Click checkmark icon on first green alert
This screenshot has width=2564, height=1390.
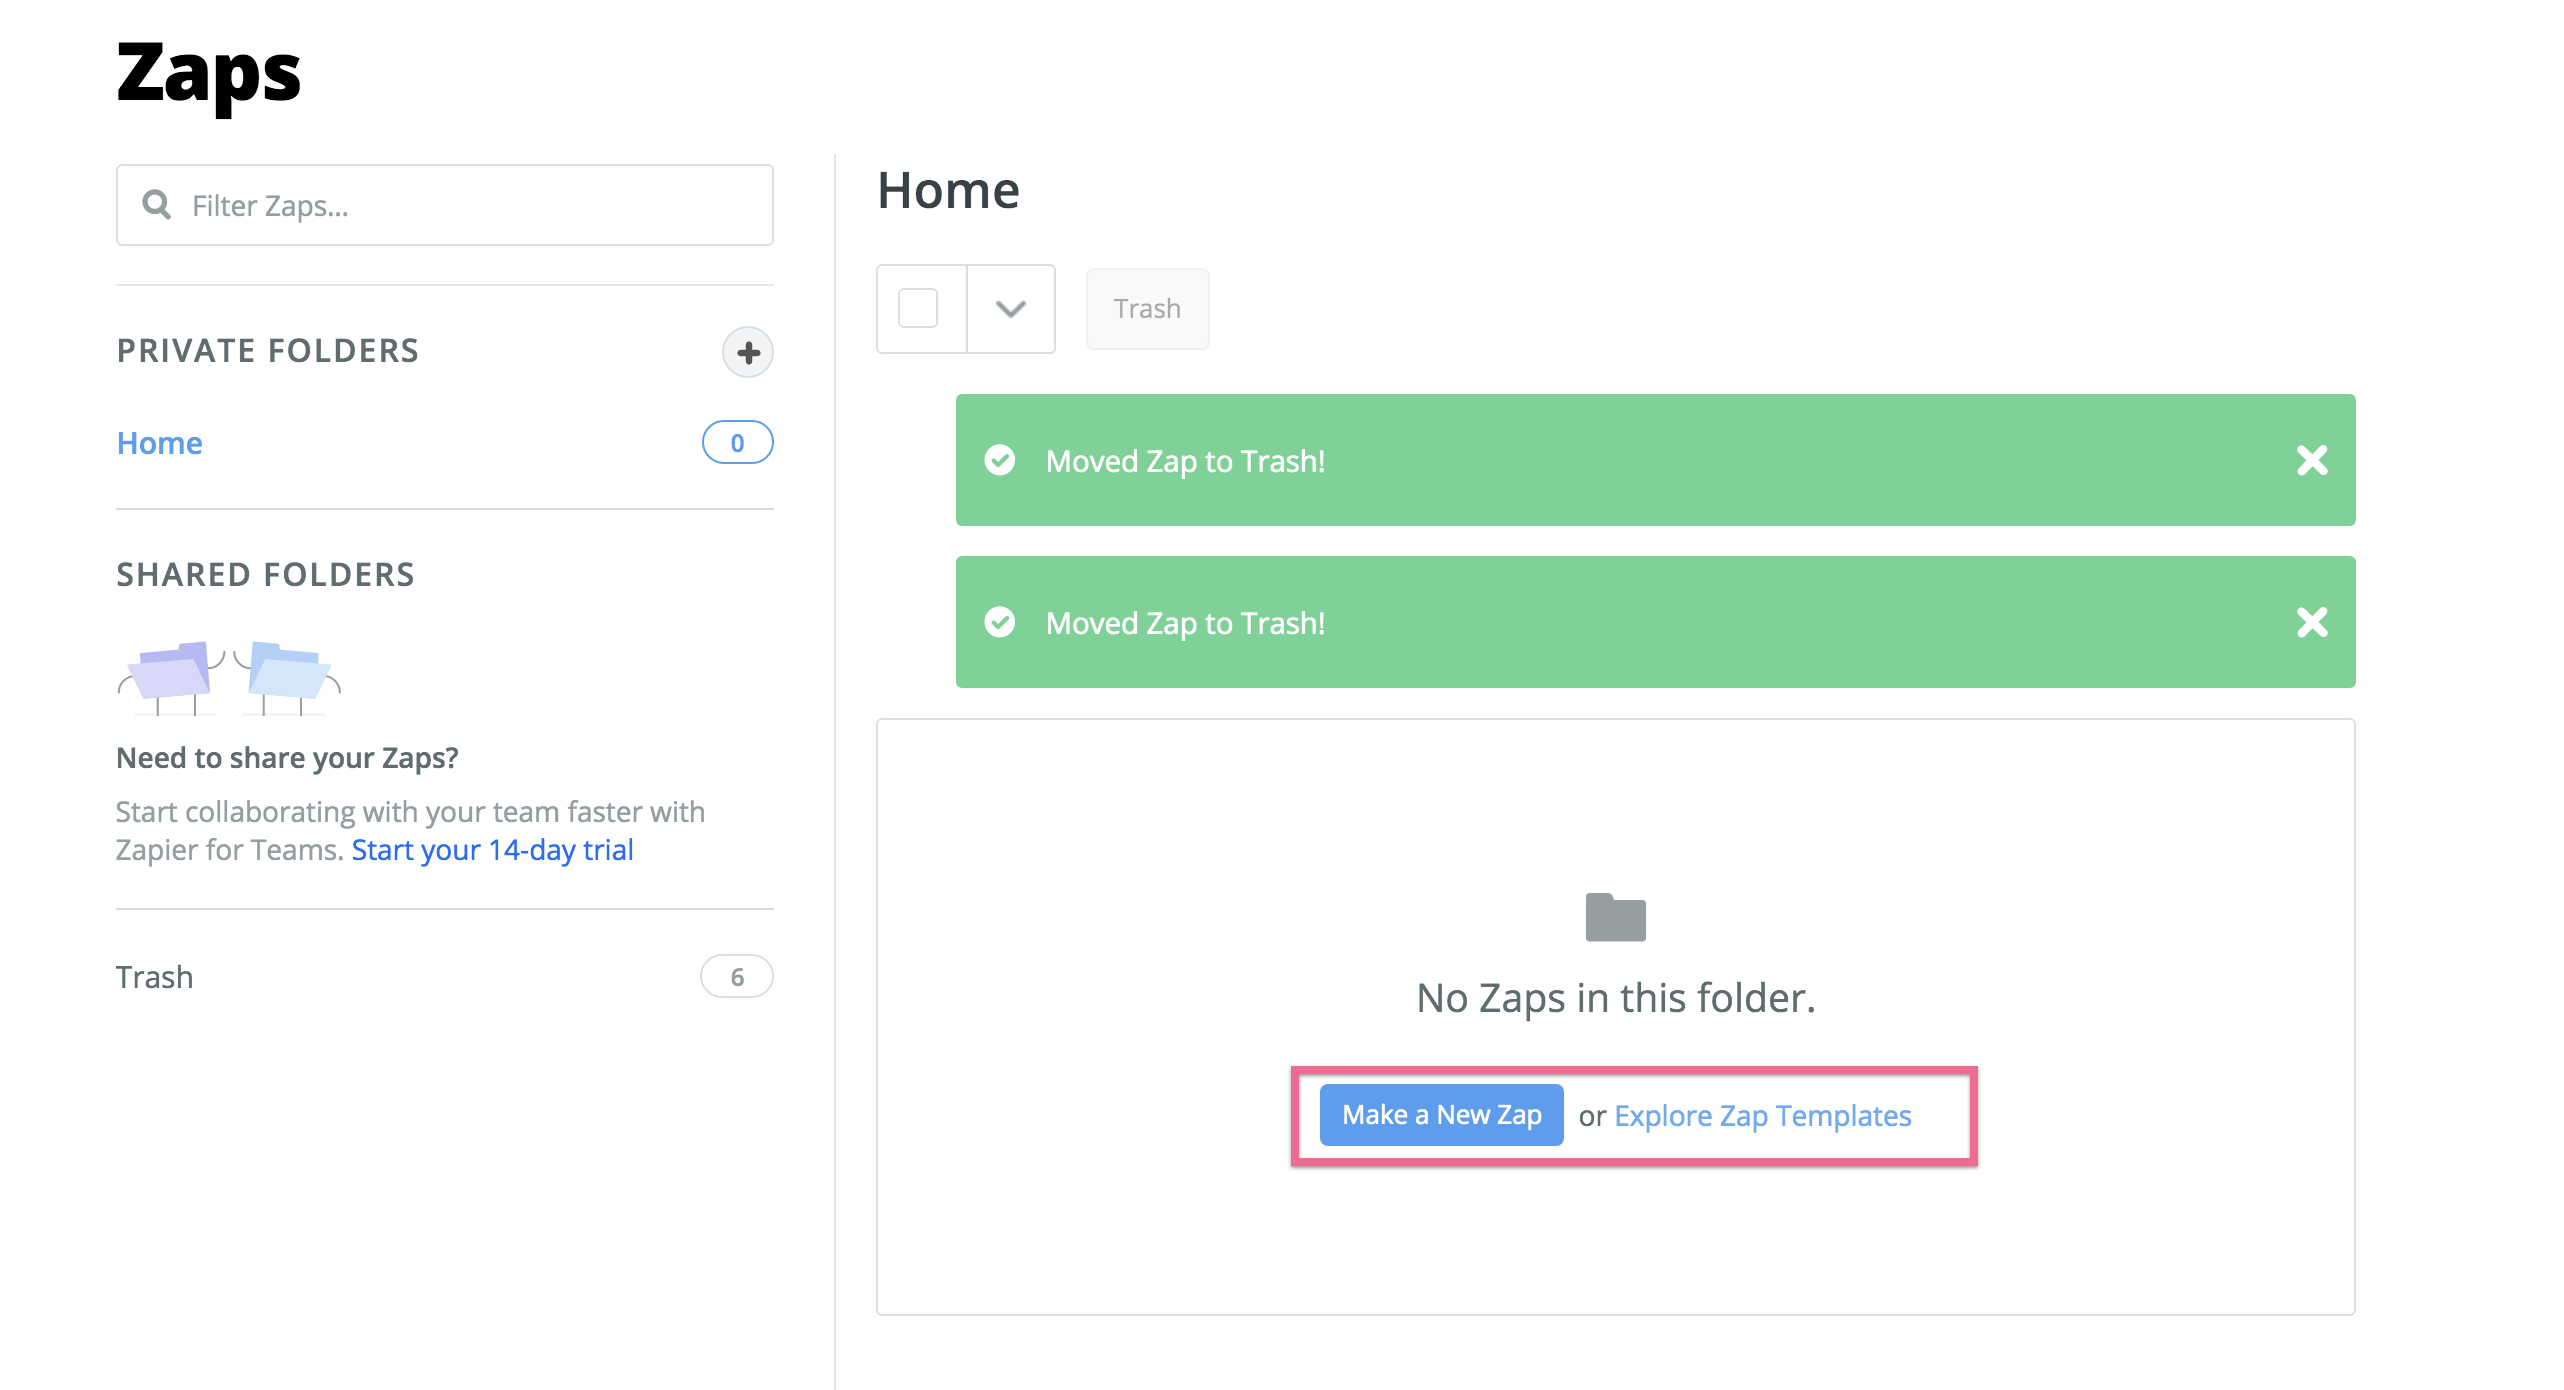(x=999, y=460)
